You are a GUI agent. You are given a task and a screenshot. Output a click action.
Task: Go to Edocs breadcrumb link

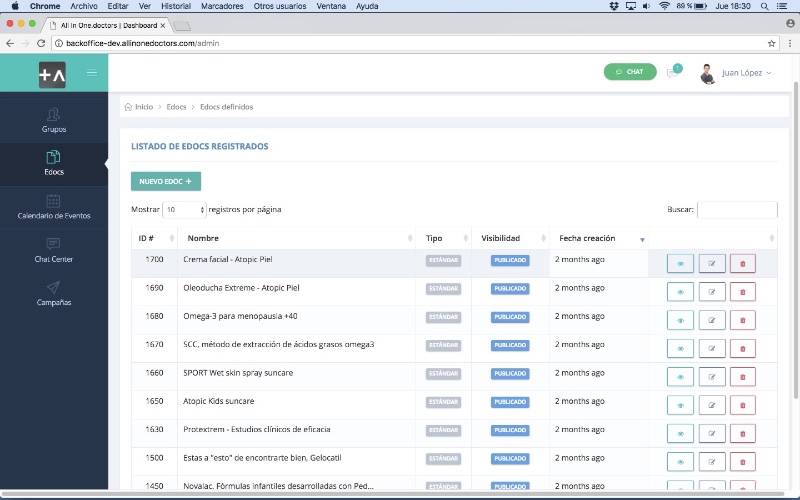176,107
